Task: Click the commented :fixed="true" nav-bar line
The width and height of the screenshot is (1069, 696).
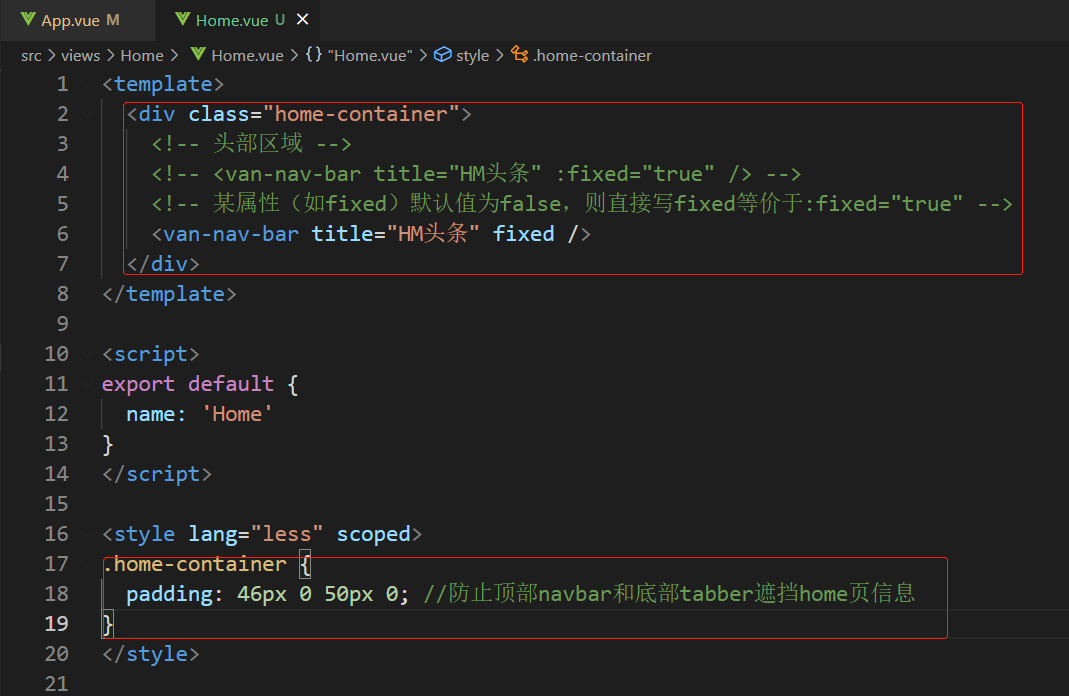Action: [476, 174]
